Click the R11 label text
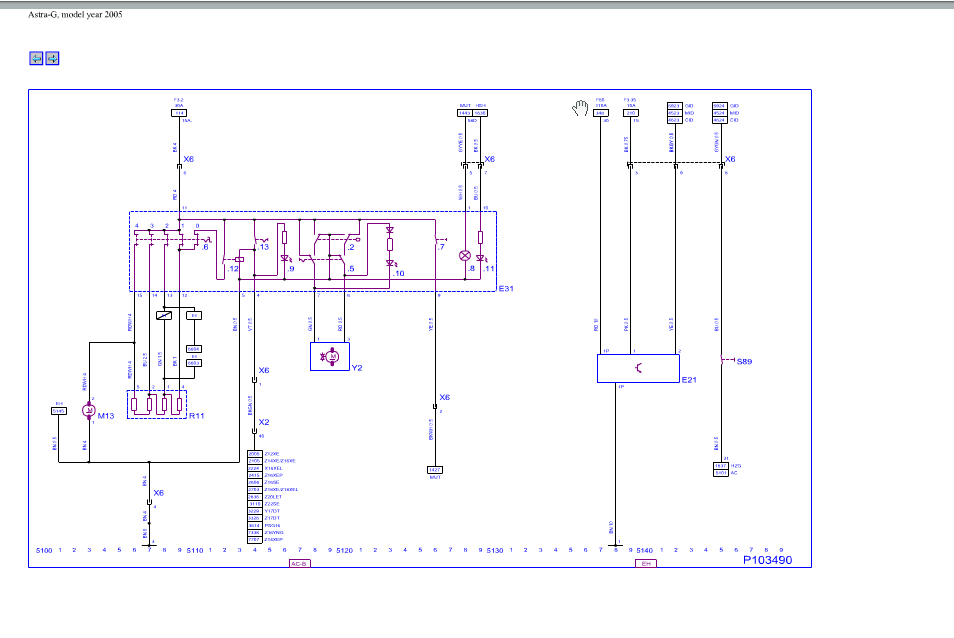Image resolution: width=954 pixels, height=638 pixels. (x=197, y=416)
